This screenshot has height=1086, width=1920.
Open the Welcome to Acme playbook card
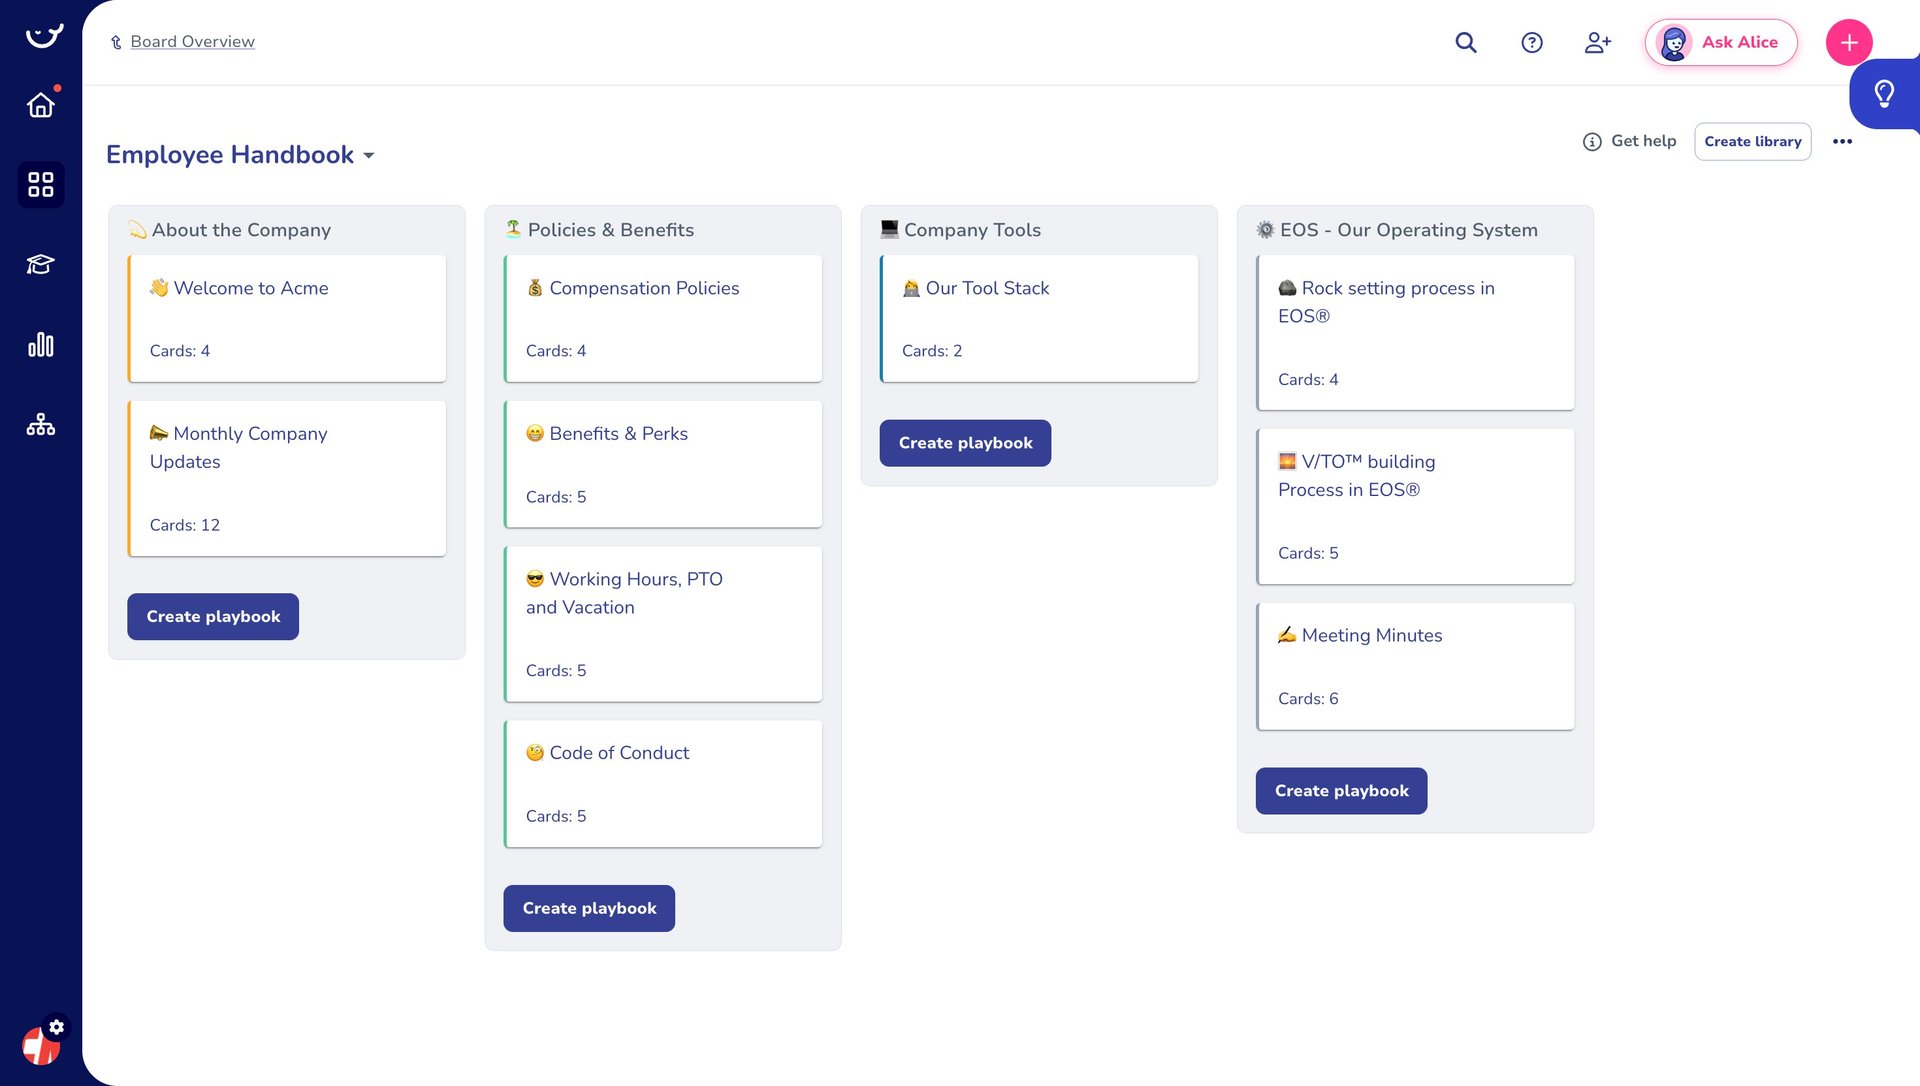(x=287, y=318)
